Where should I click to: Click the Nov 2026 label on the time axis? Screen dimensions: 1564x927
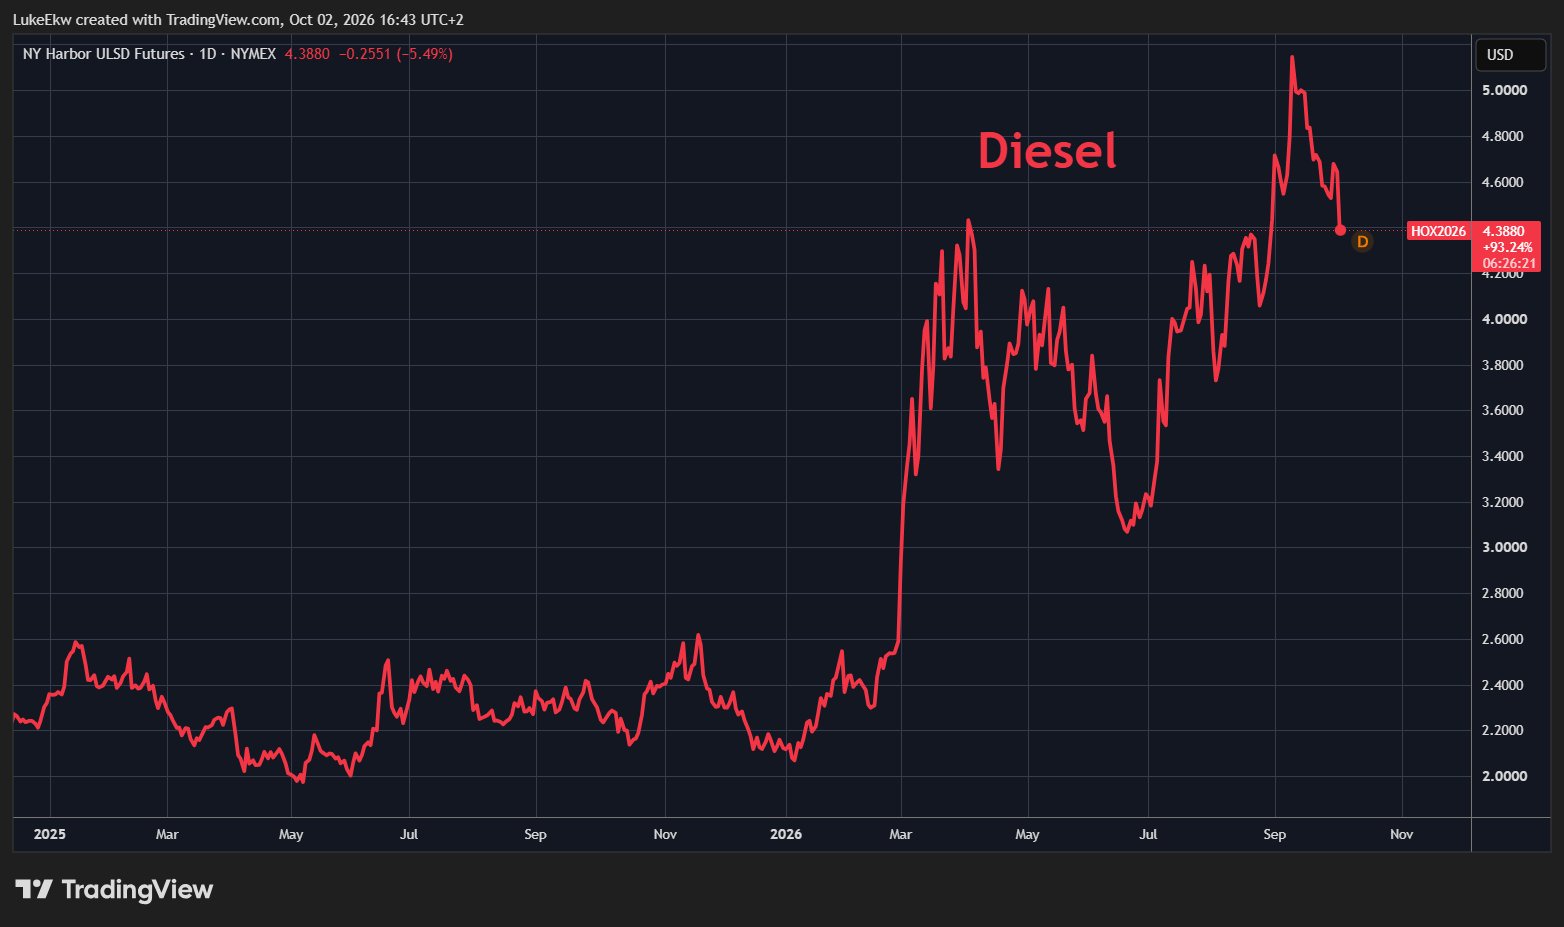(1401, 834)
